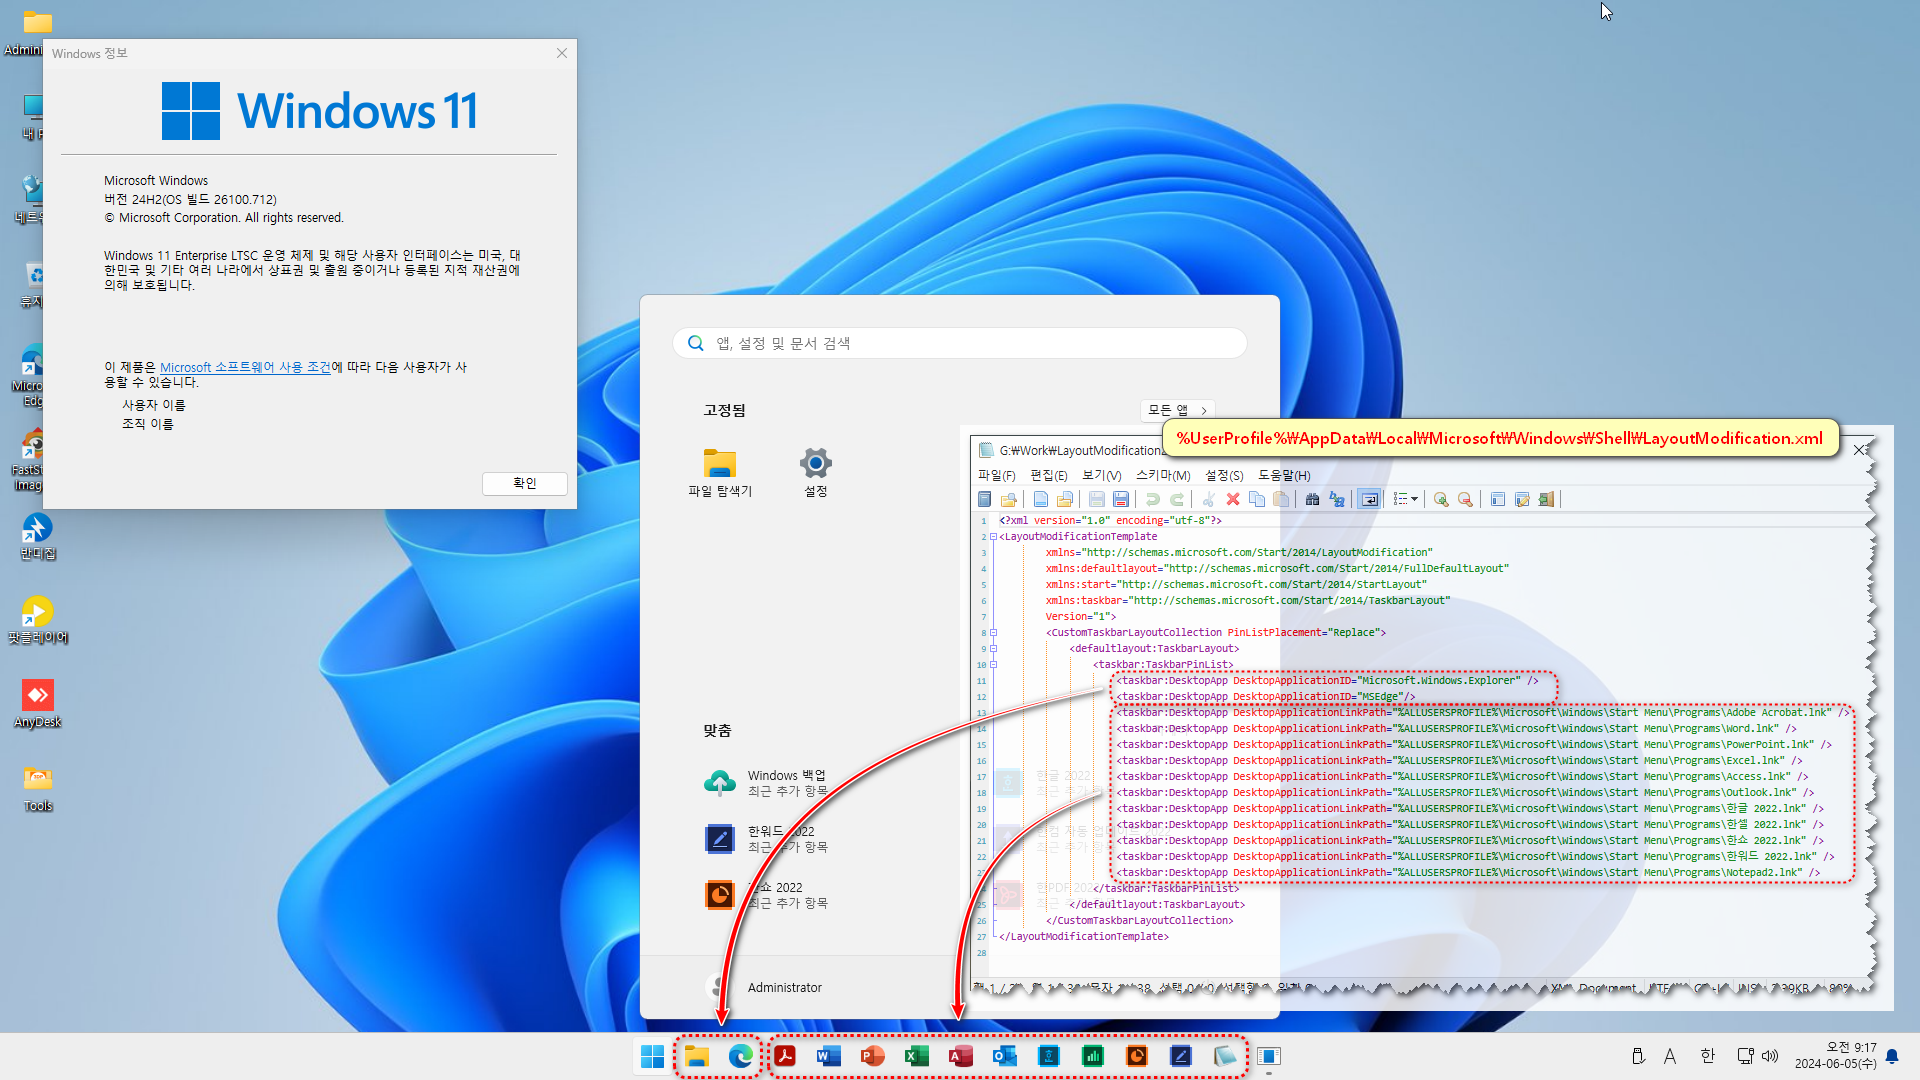The image size is (1920, 1080).
Task: Expand 모든 앱 in the Start menu
Action: 1177,410
